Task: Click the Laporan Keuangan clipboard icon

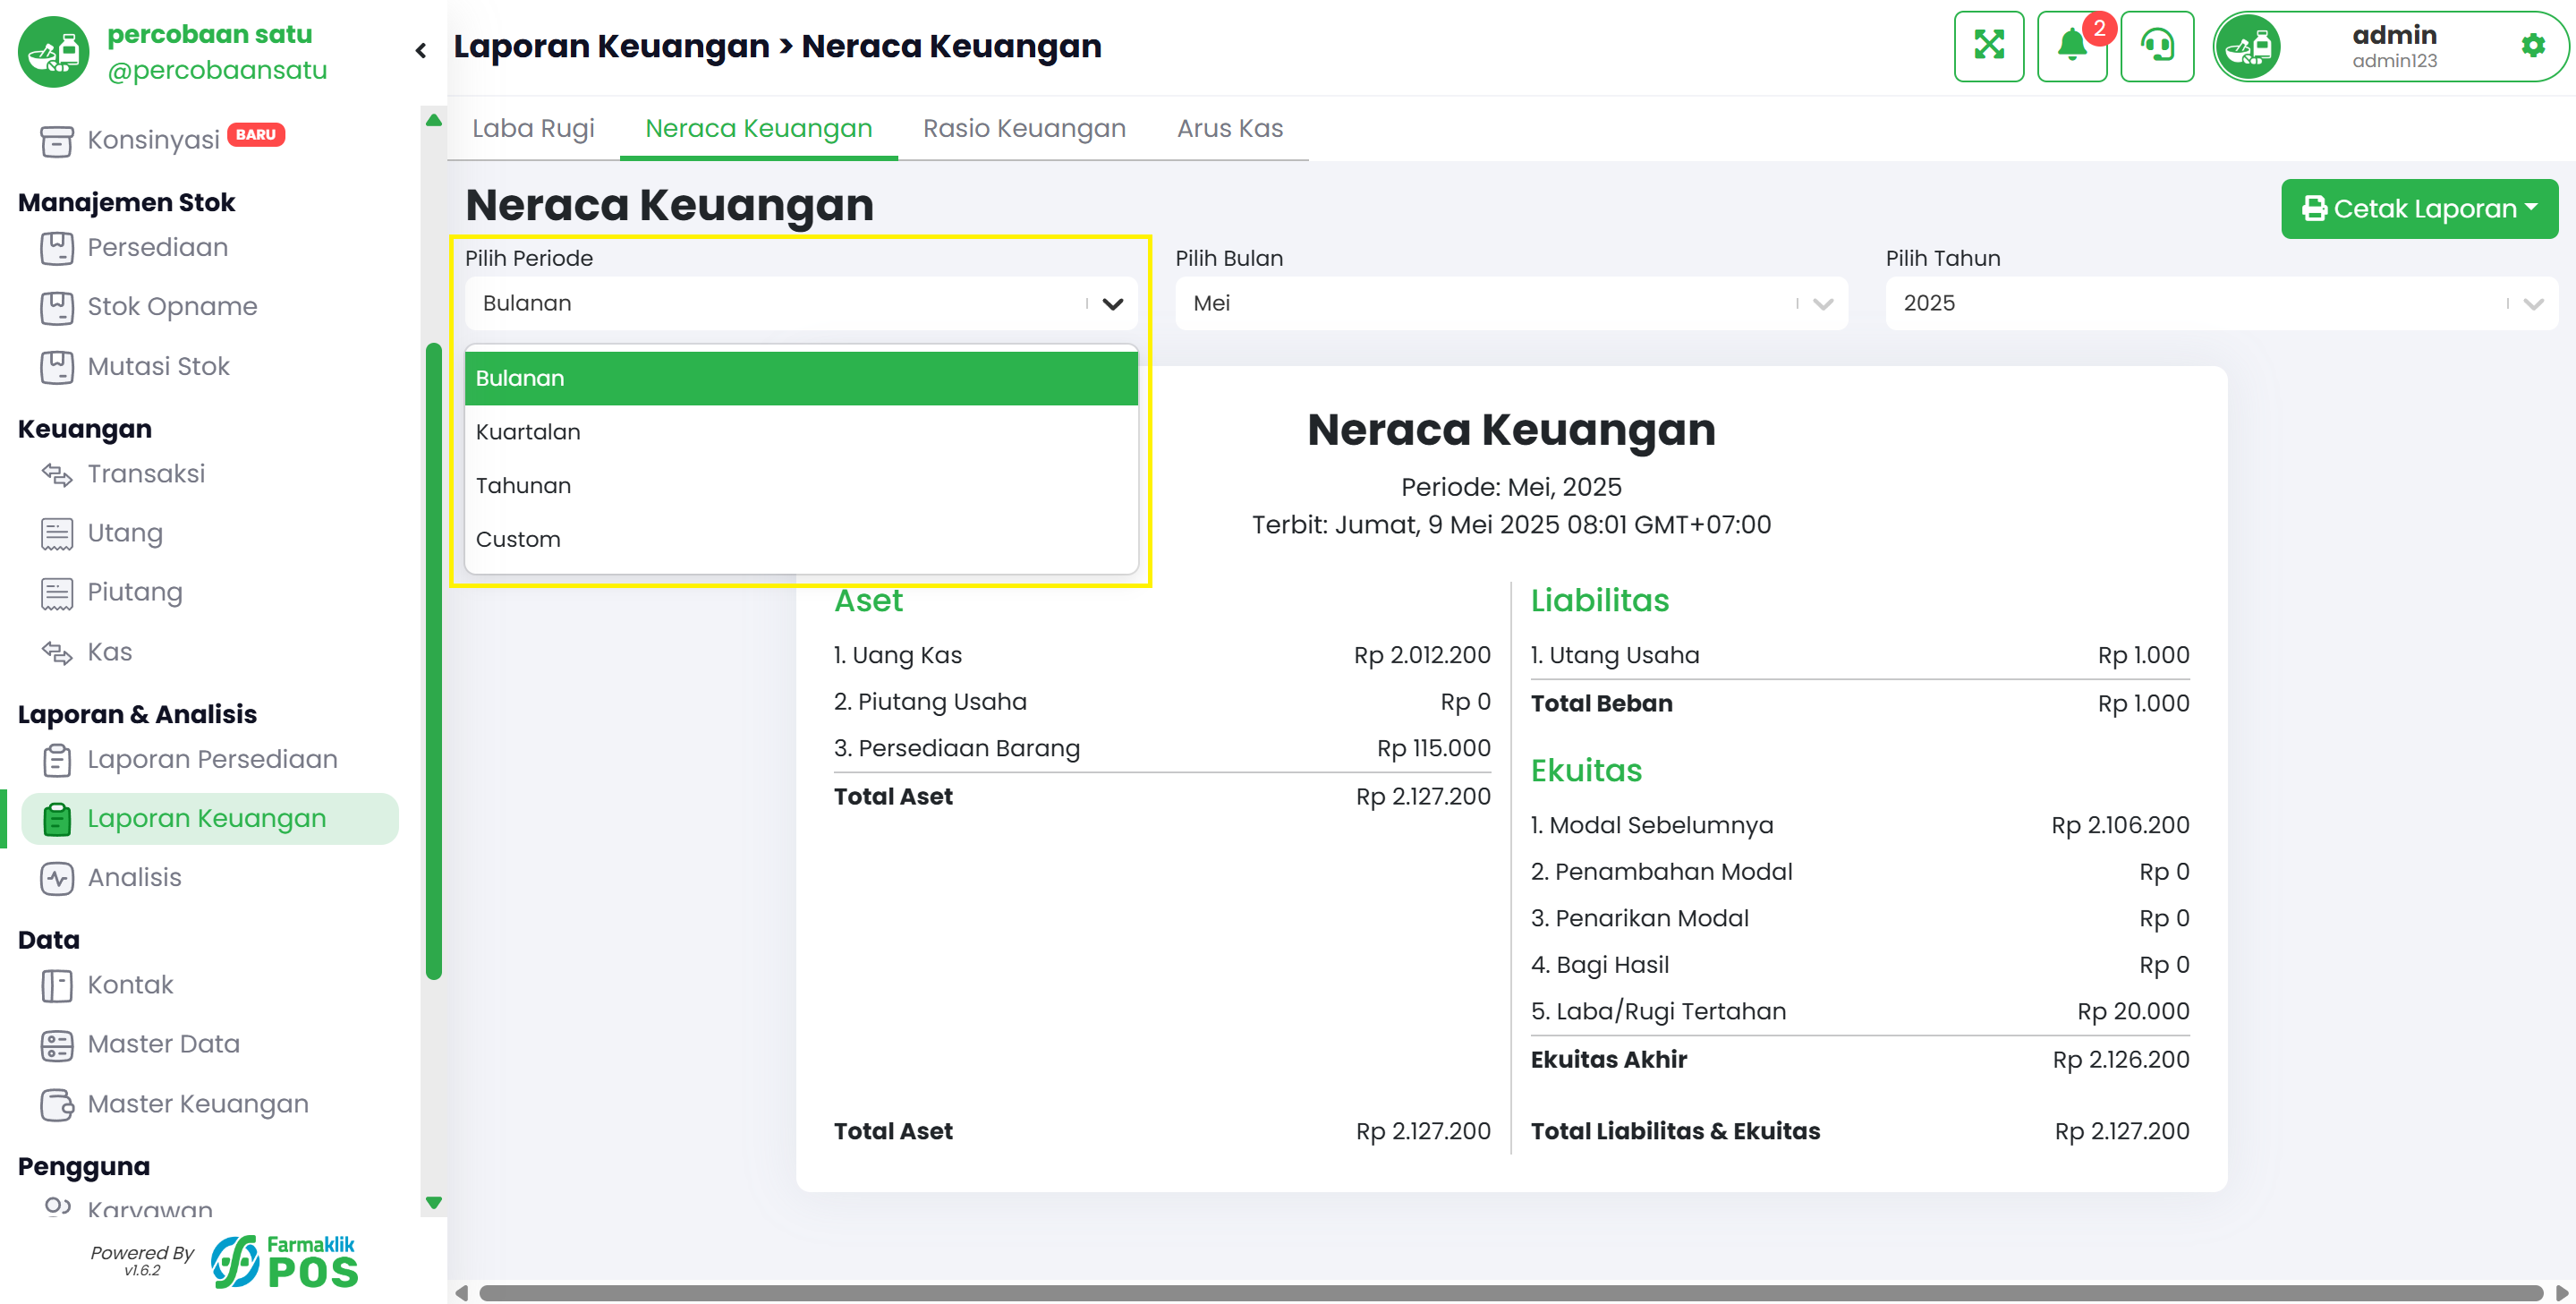Action: tap(56, 819)
